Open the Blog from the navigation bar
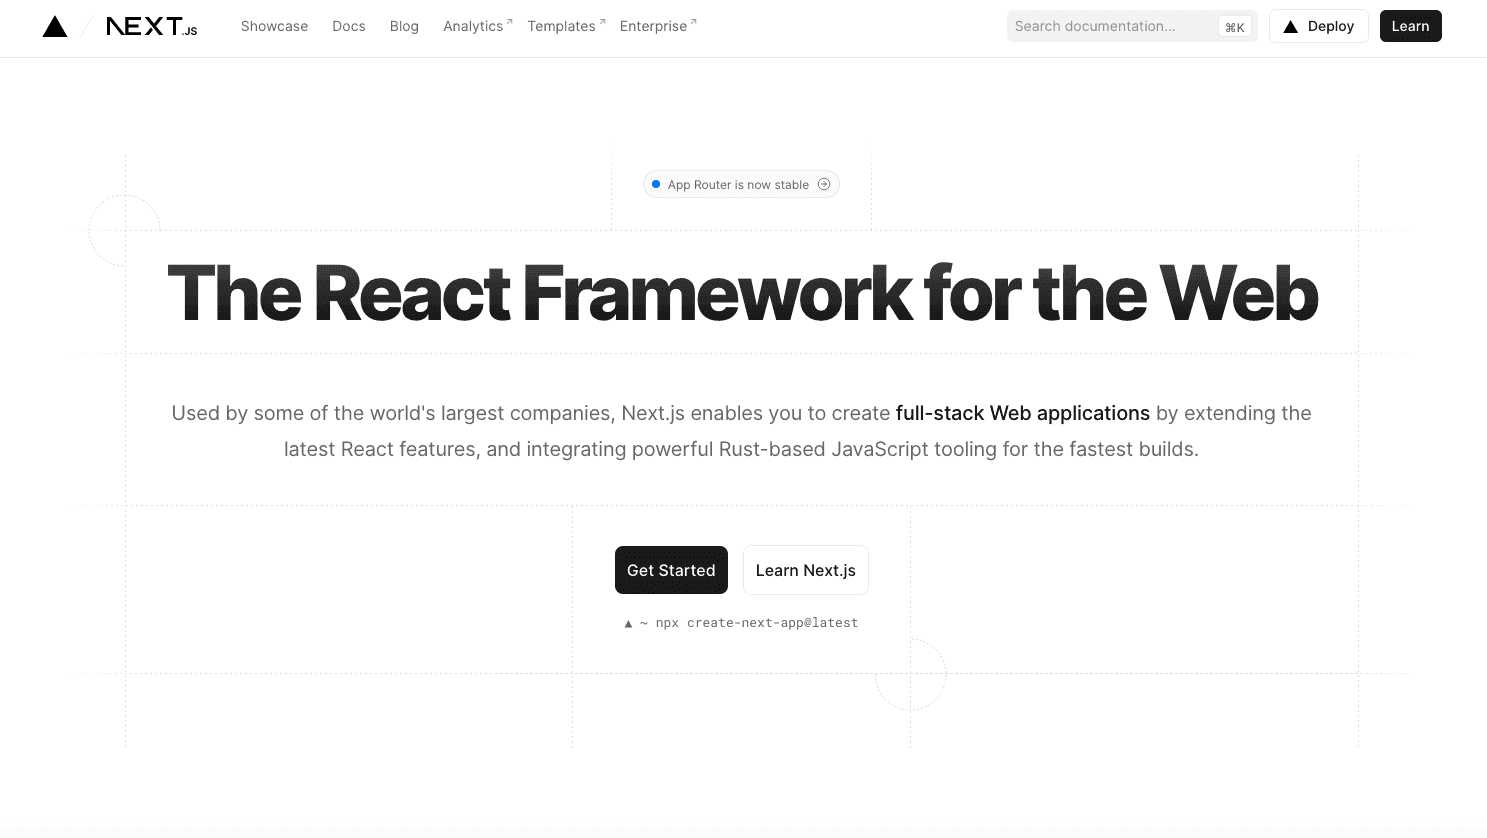The image size is (1487, 838). coord(404,26)
